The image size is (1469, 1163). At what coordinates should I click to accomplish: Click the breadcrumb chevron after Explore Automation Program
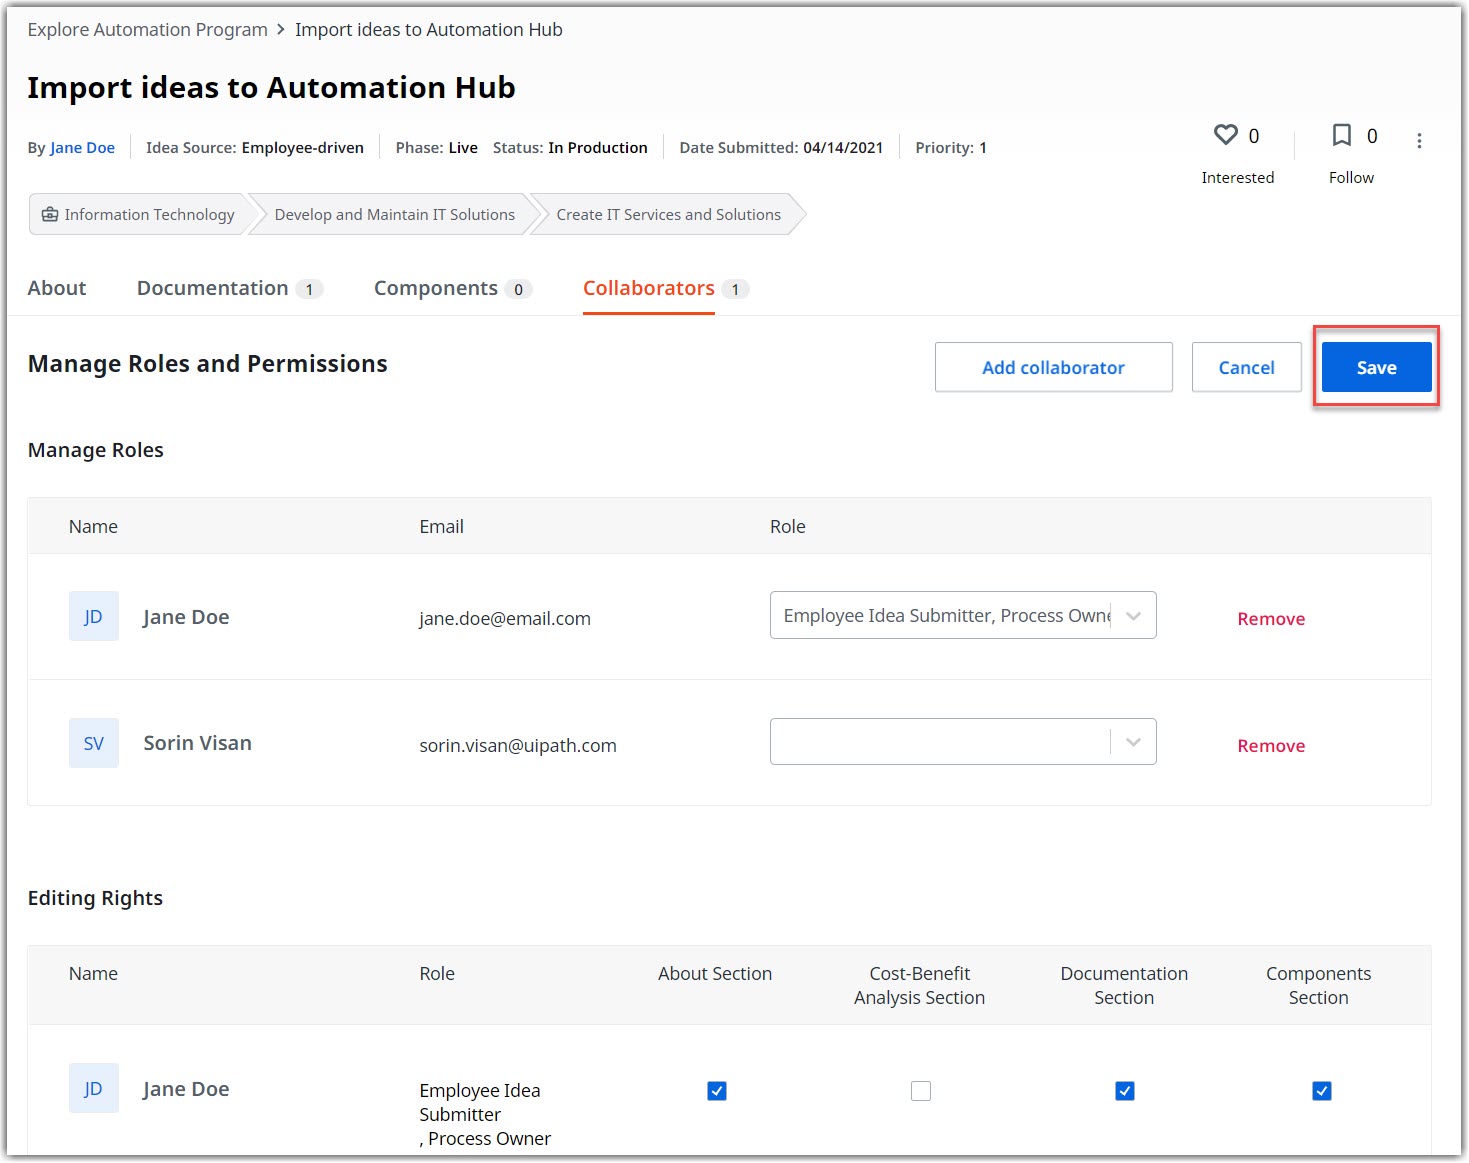pyautogui.click(x=281, y=30)
